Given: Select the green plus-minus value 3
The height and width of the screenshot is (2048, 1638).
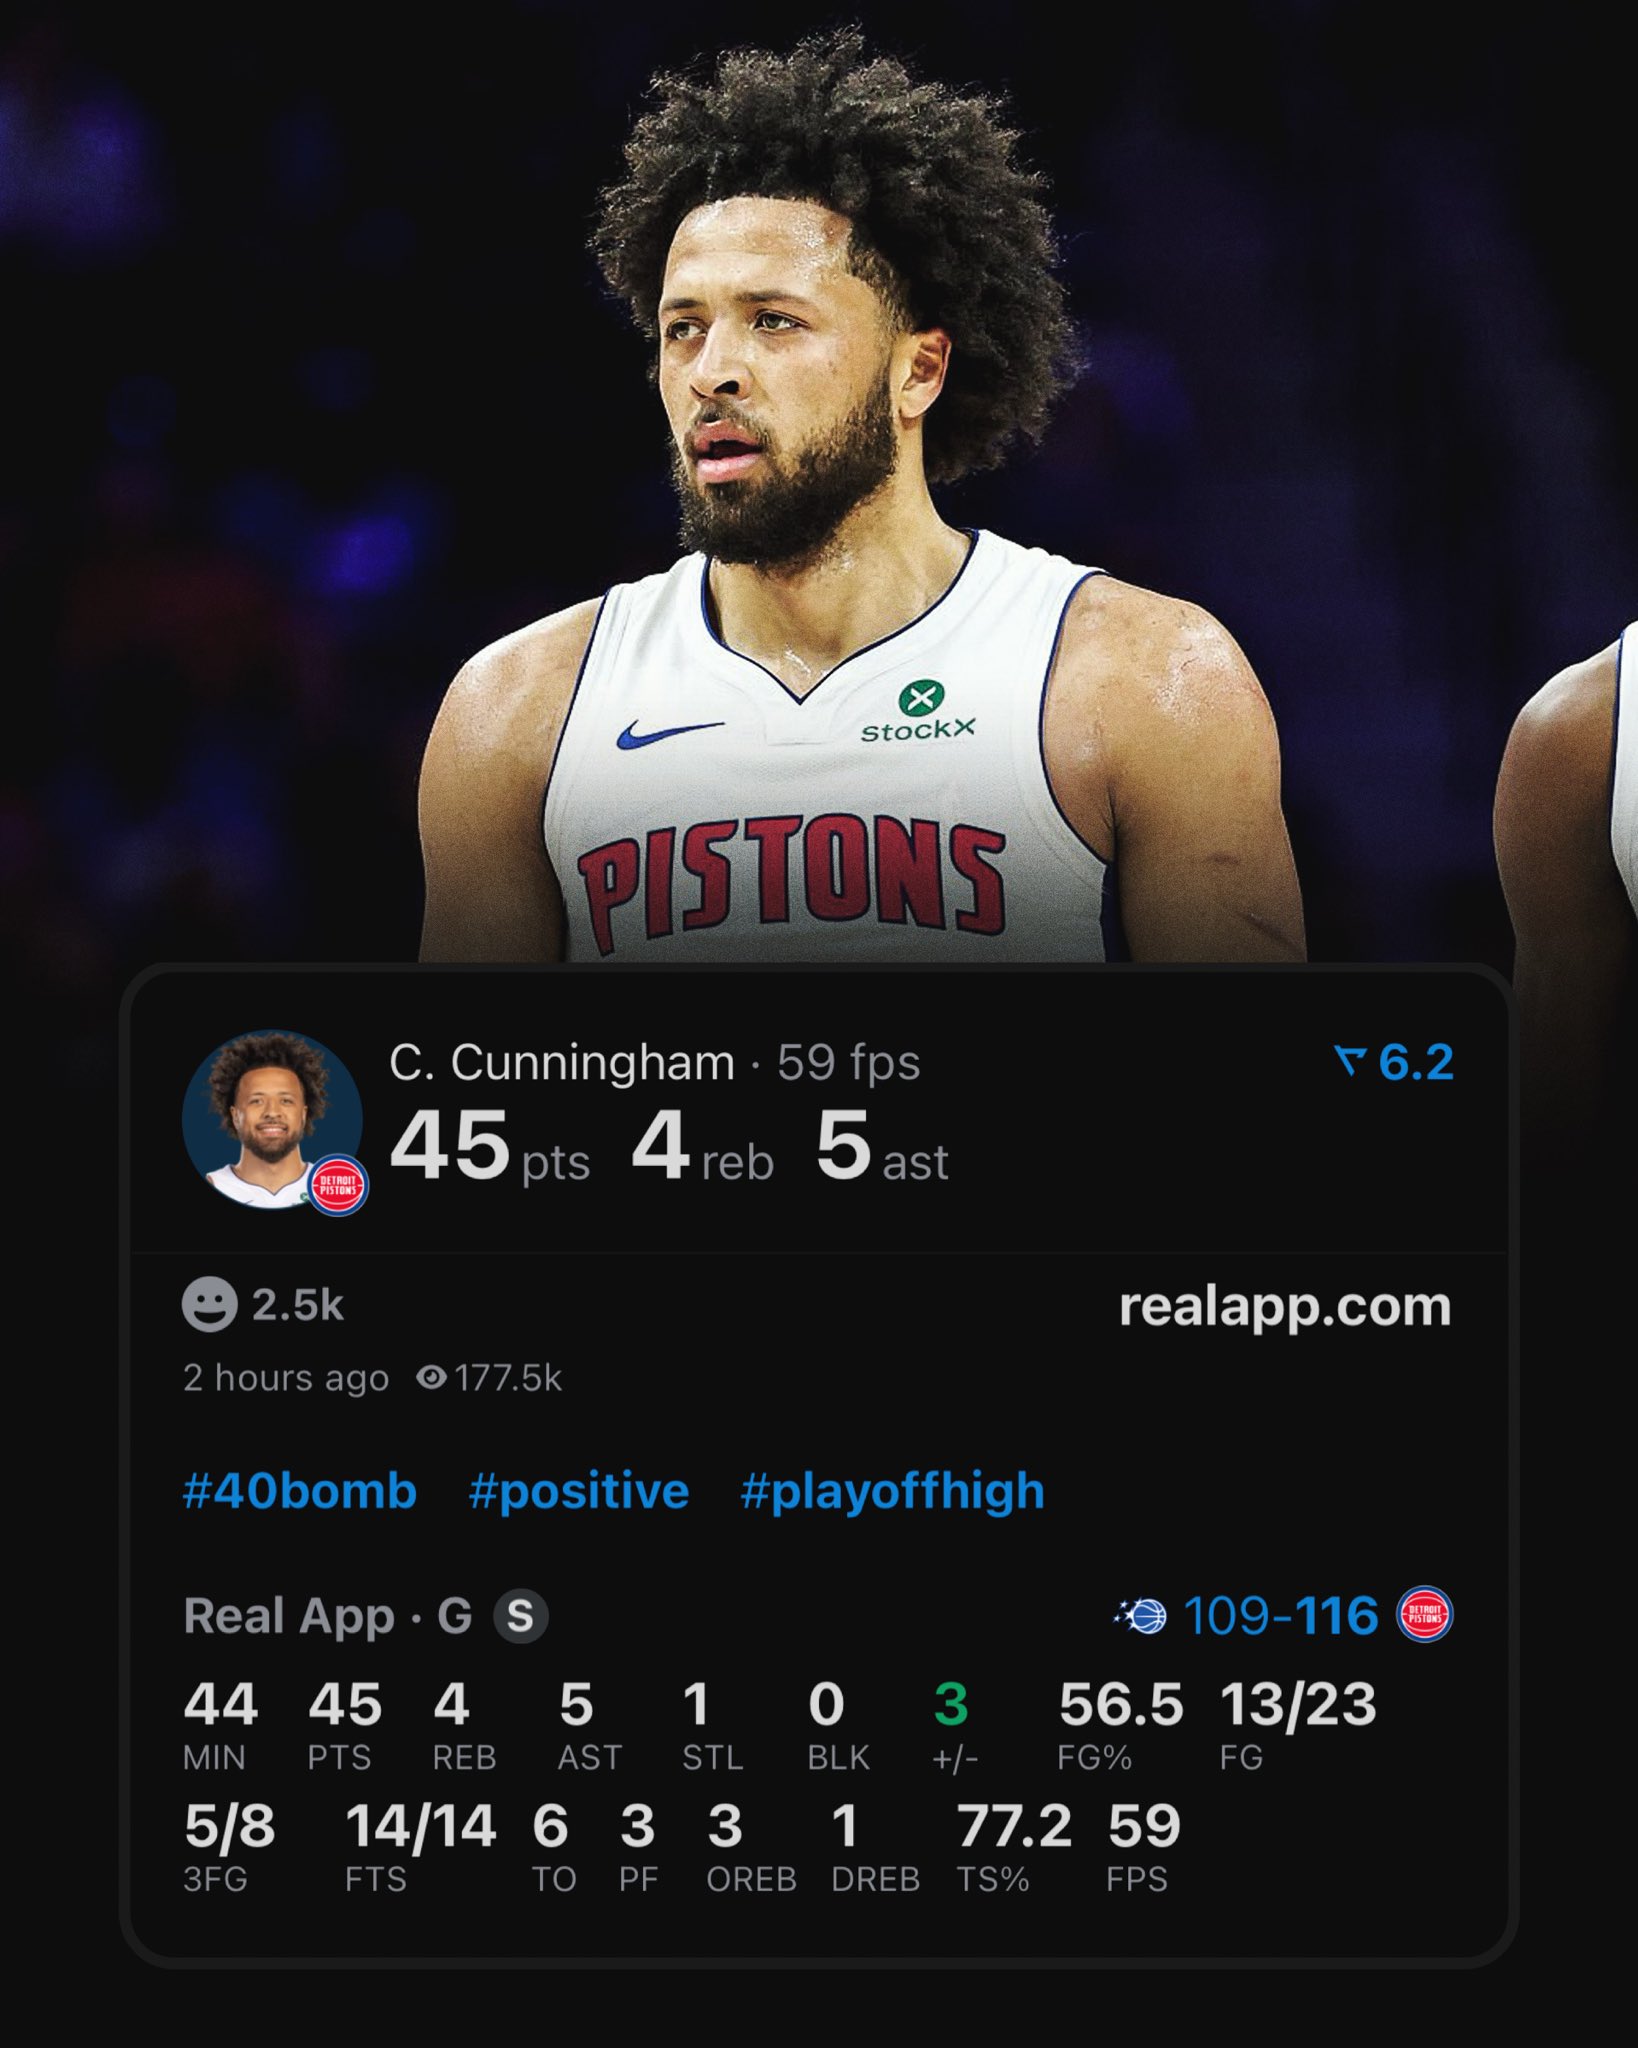Looking at the screenshot, I should (x=950, y=1705).
